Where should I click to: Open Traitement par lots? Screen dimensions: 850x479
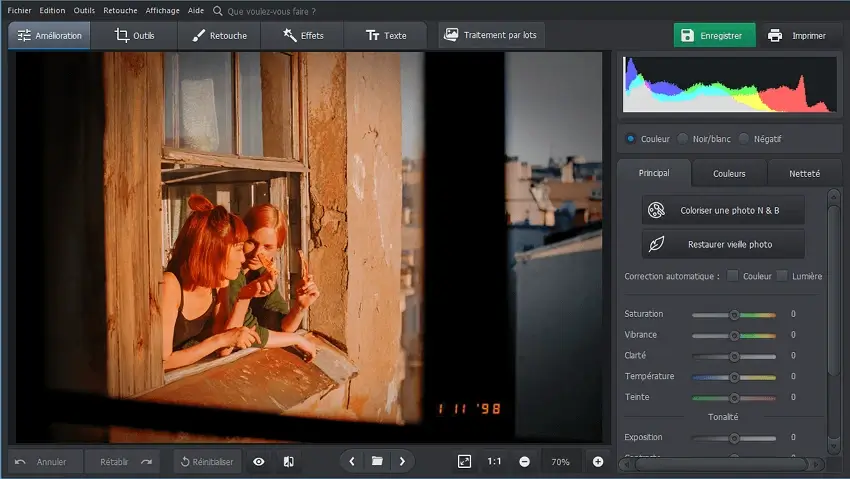(x=491, y=35)
